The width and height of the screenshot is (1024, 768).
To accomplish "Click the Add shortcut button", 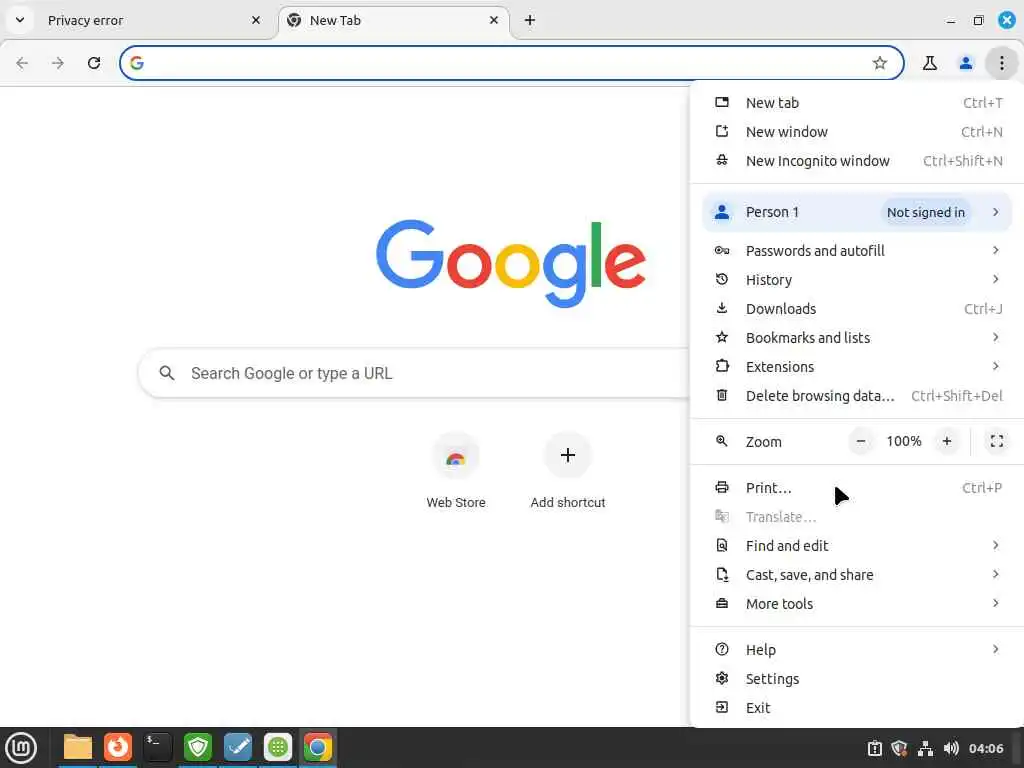I will [568, 472].
